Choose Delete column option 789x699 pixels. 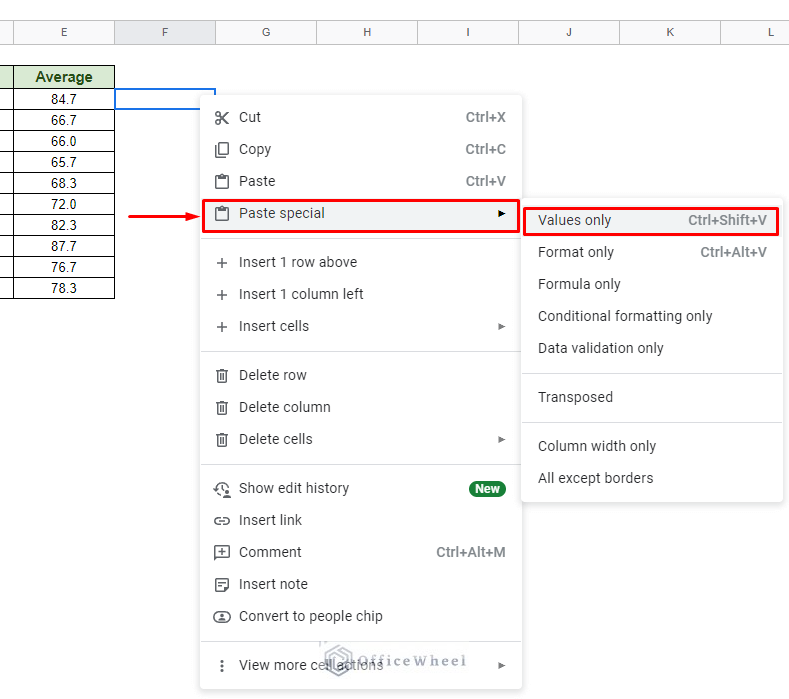click(284, 408)
